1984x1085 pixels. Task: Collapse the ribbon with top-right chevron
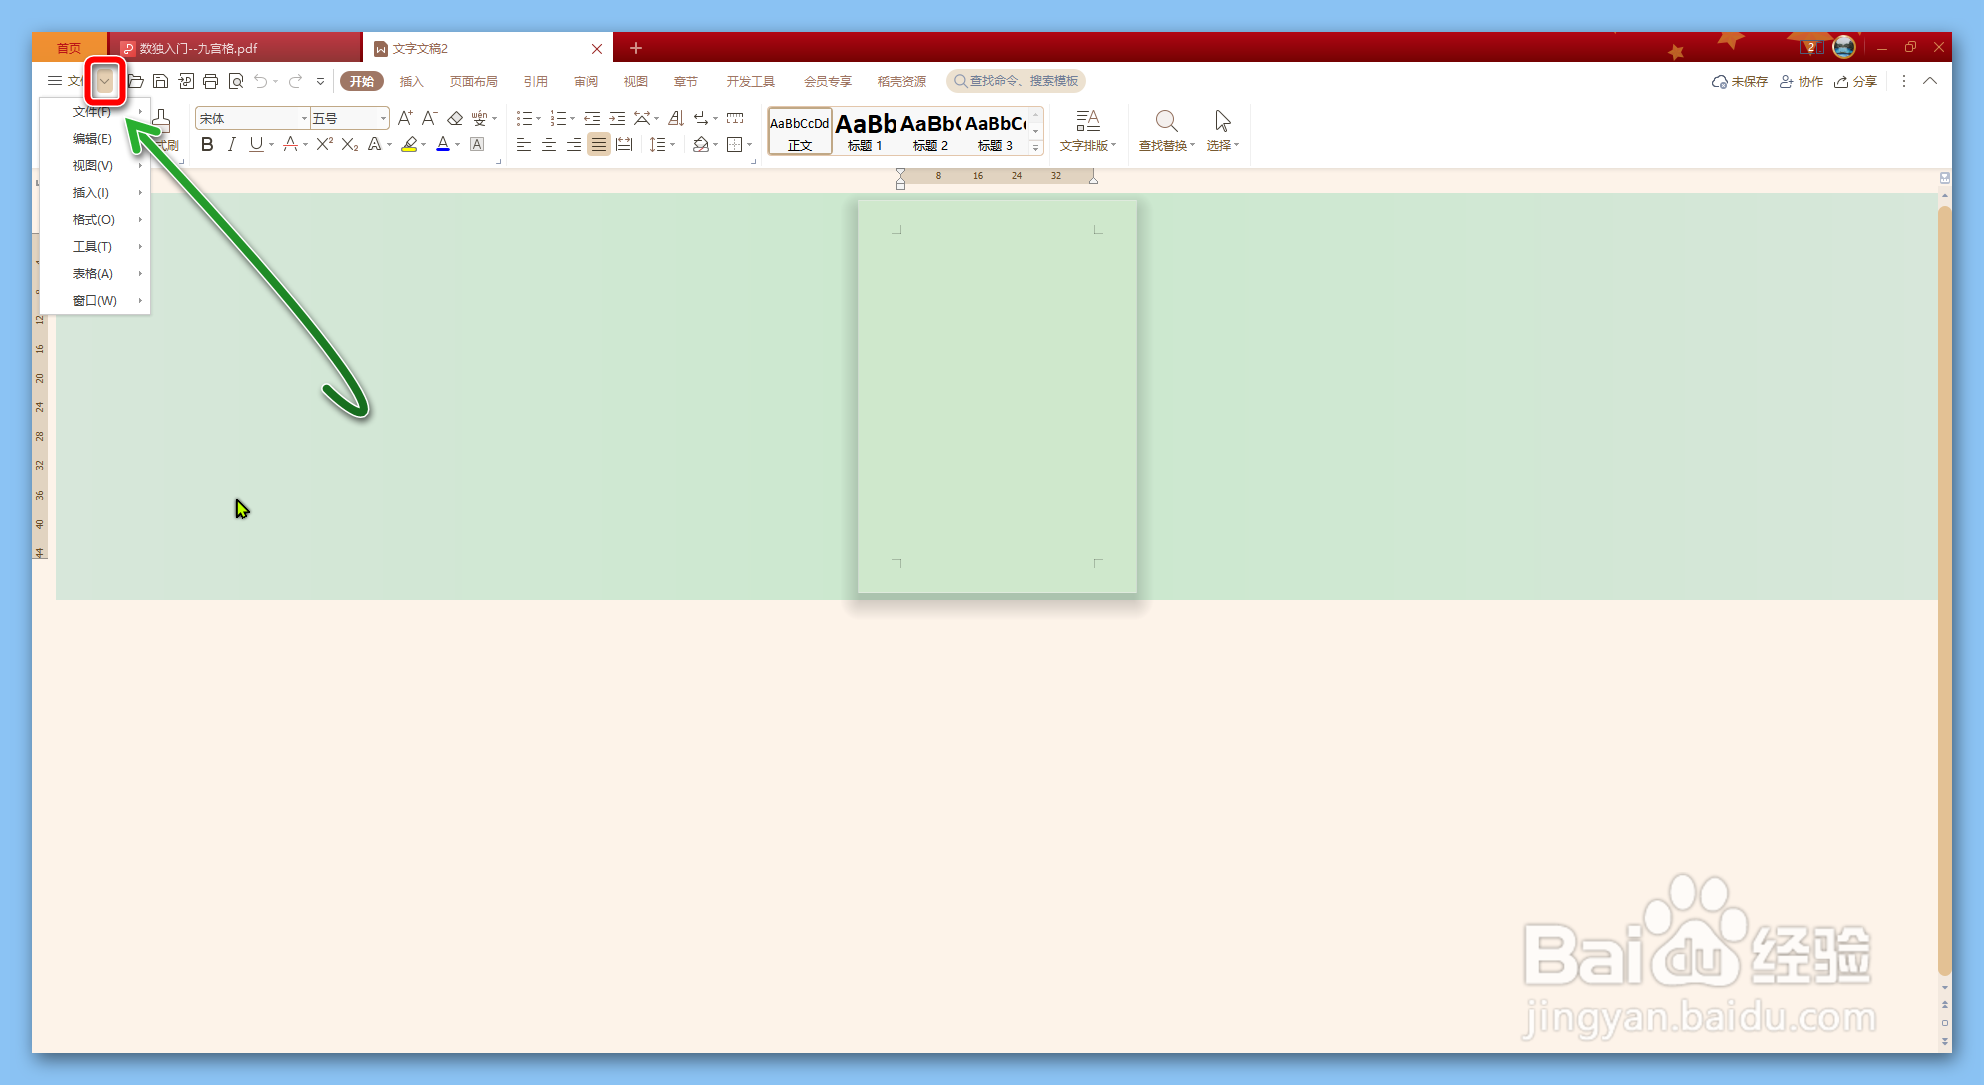pos(1930,81)
